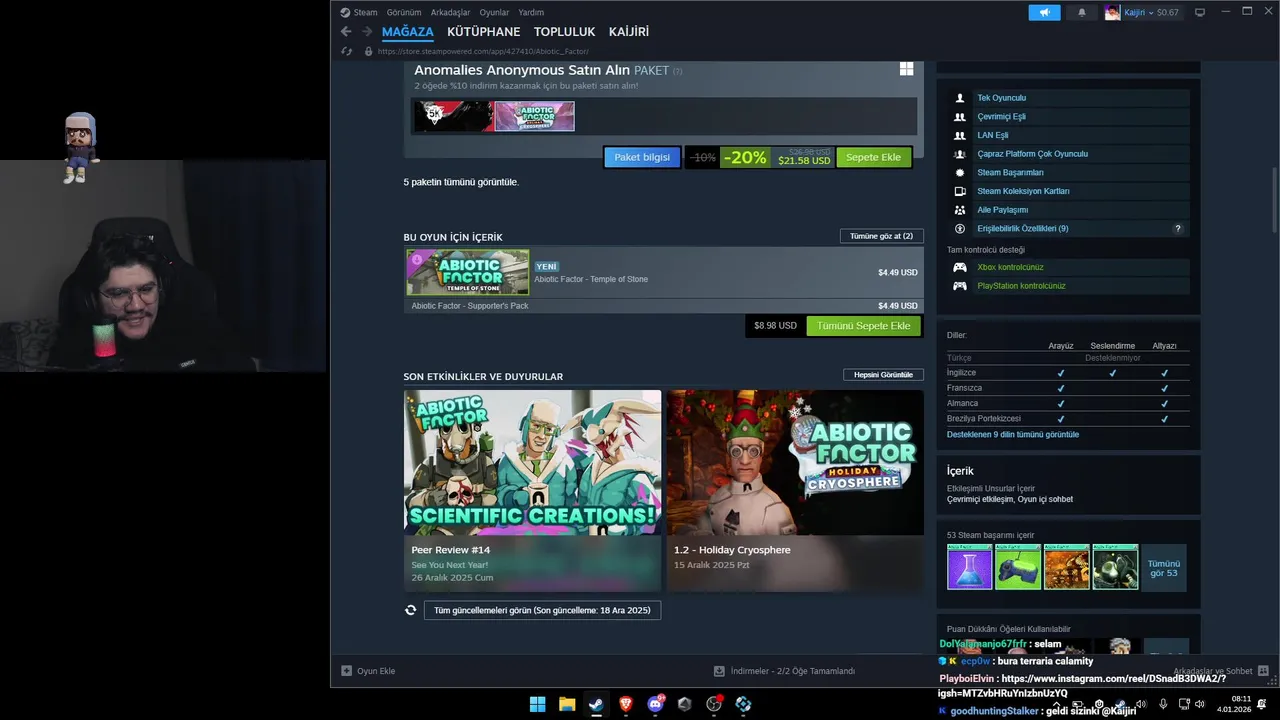
Task: Open the Oyunlar menu
Action: (x=494, y=13)
